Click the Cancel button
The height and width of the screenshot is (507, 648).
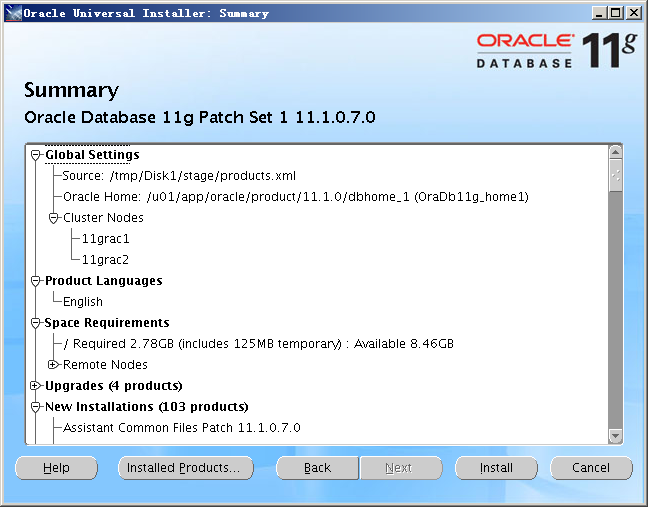pos(590,468)
